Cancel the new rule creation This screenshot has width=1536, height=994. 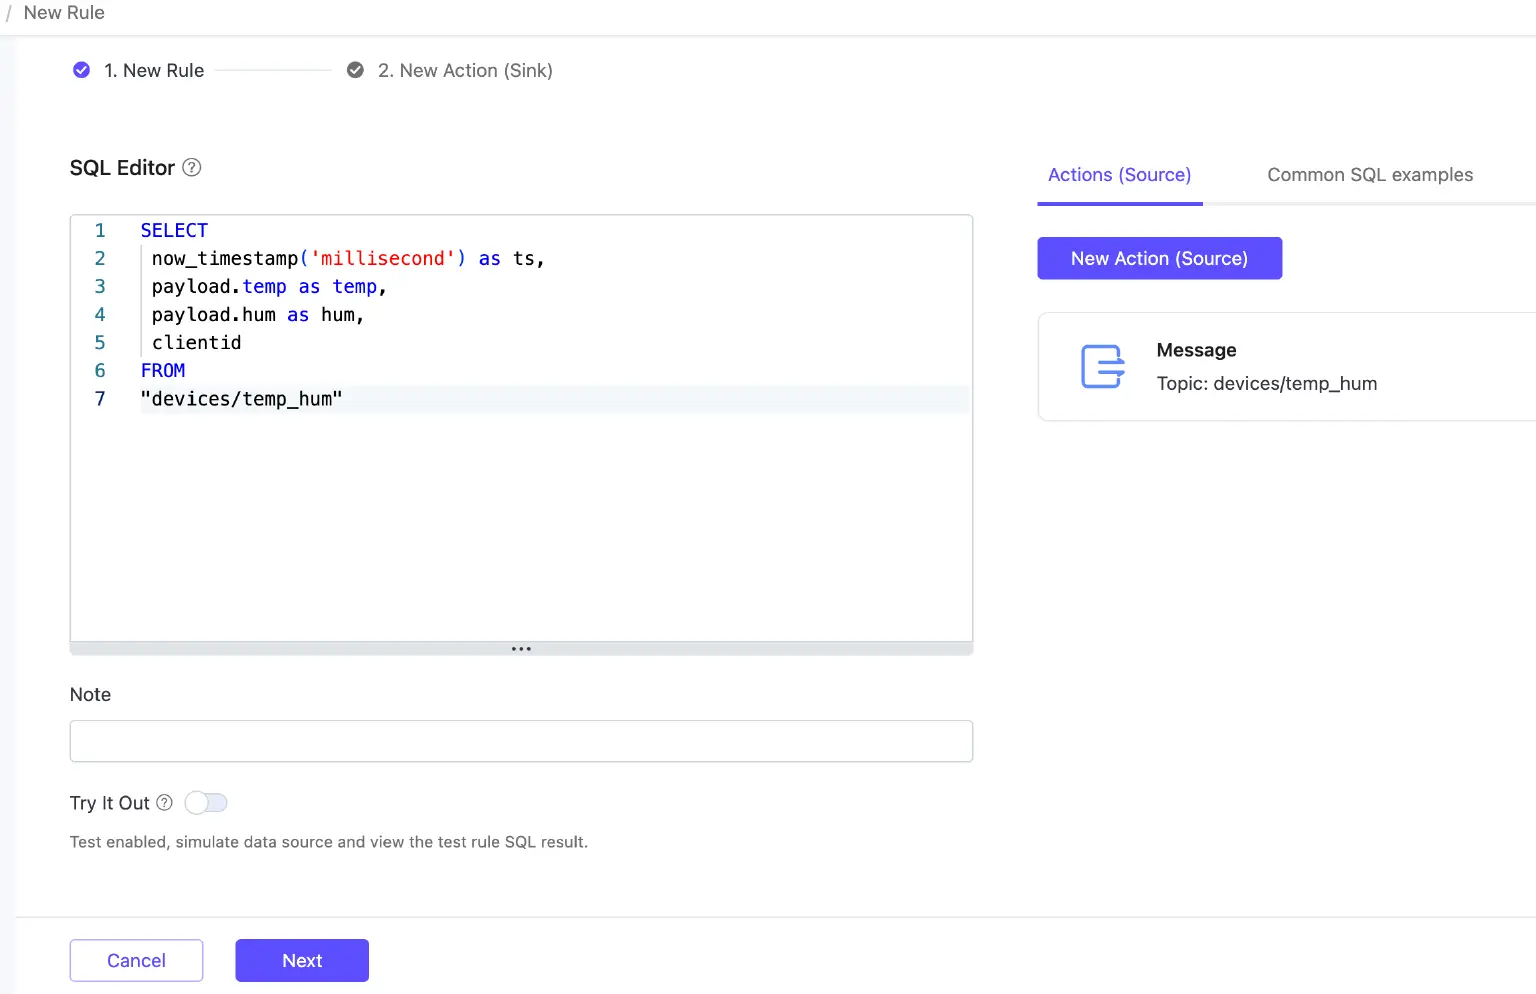click(136, 961)
